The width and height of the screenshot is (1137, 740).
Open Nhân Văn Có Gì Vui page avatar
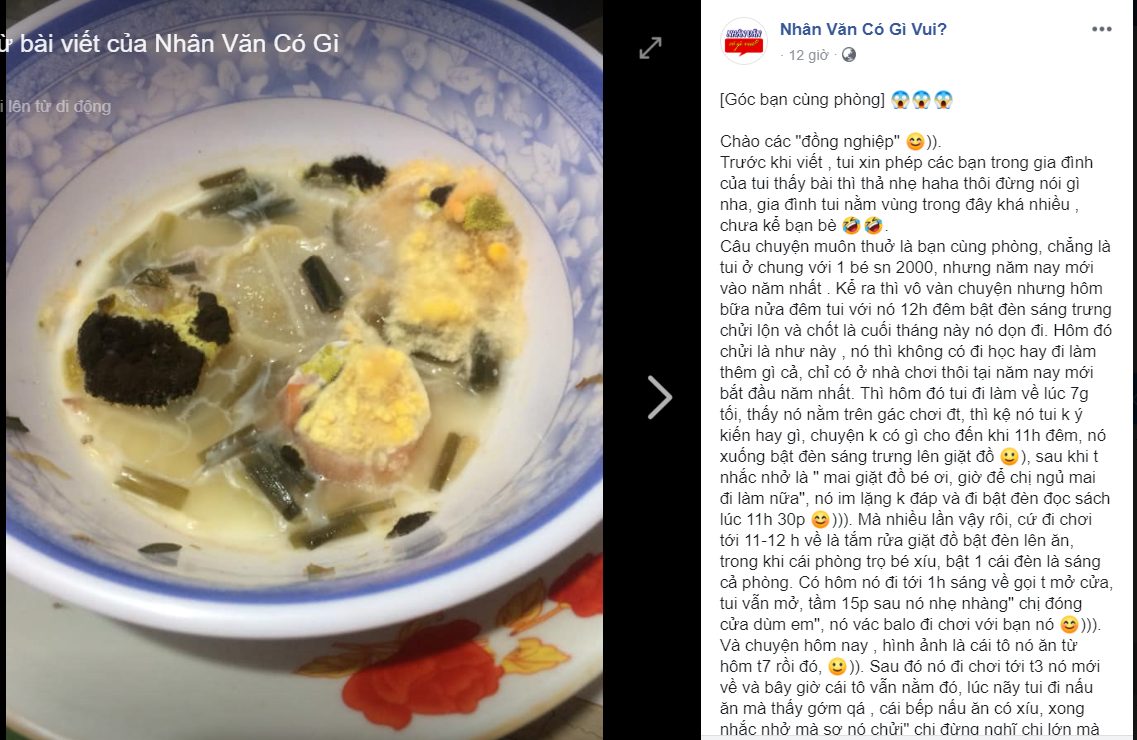[x=744, y=41]
